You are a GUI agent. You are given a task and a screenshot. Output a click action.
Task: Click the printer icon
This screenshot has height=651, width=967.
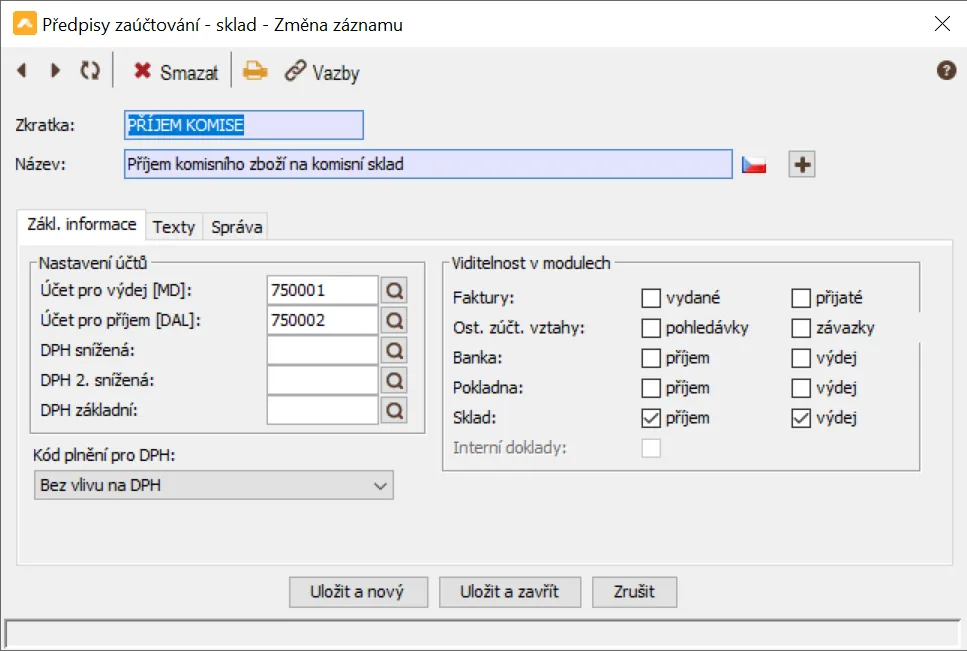click(x=255, y=71)
